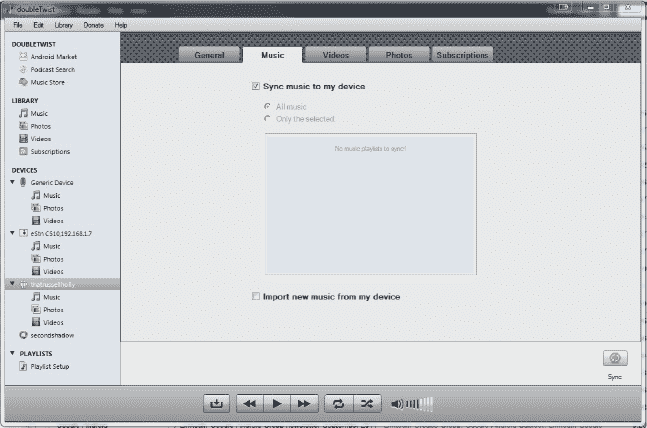This screenshot has width=647, height=428.
Task: Open the Library menu
Action: (x=64, y=25)
